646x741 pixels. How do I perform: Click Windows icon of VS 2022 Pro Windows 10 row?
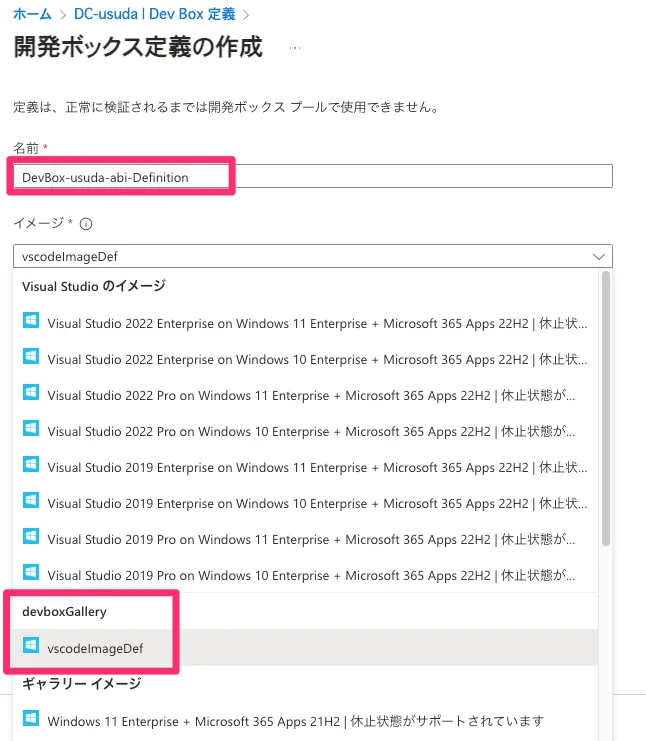pos(31,428)
